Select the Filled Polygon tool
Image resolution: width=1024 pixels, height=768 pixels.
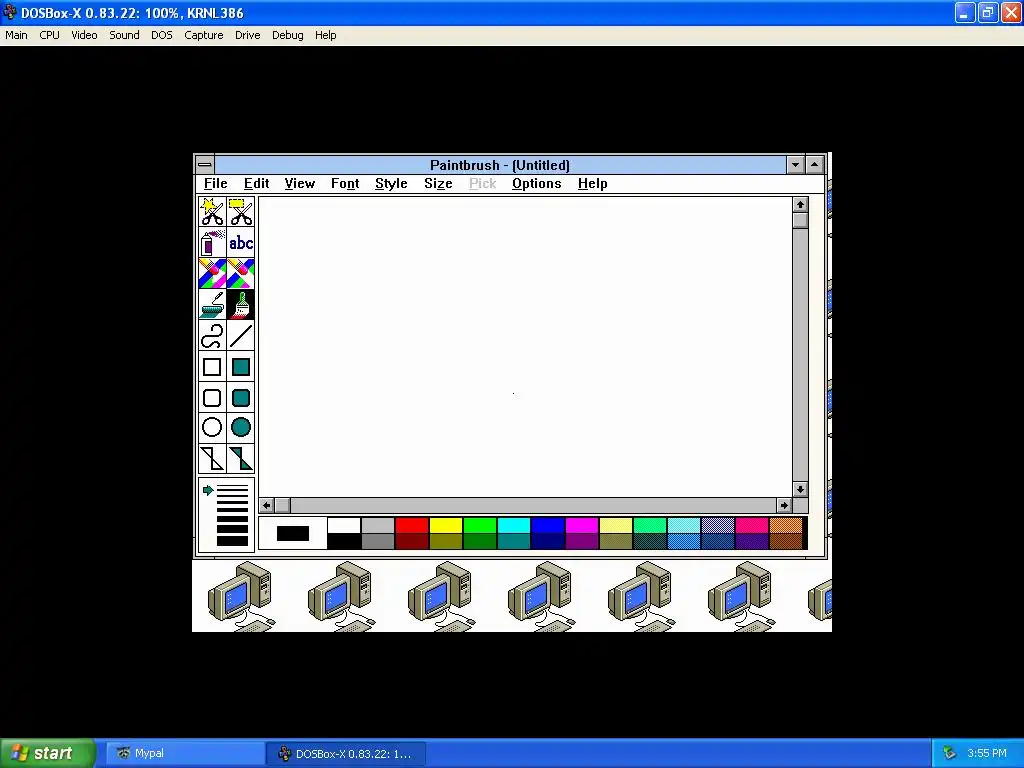[x=241, y=458]
